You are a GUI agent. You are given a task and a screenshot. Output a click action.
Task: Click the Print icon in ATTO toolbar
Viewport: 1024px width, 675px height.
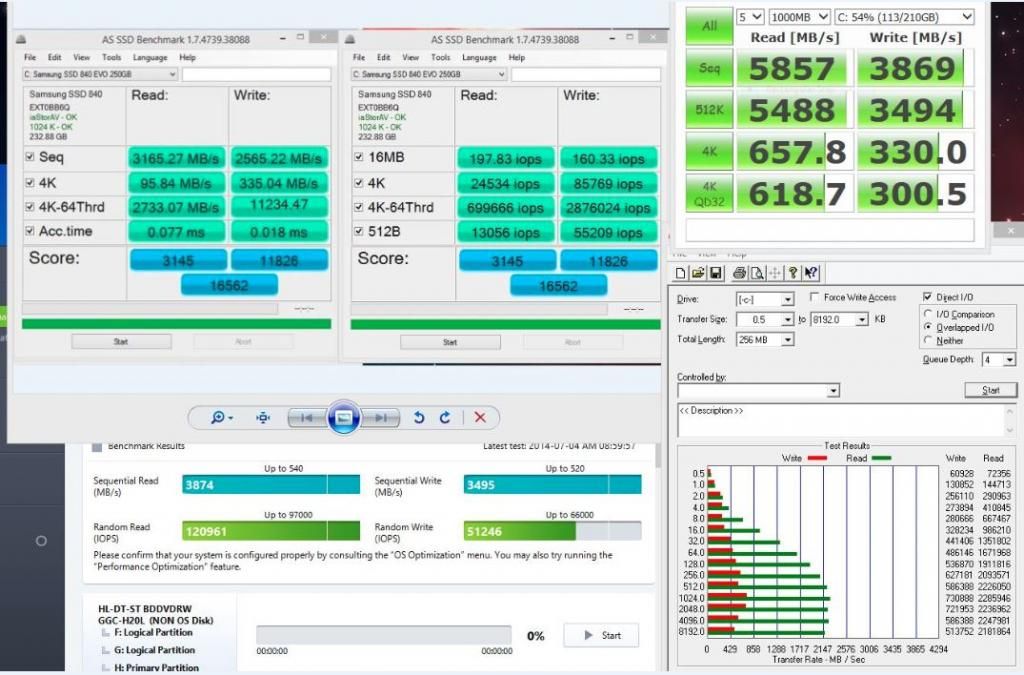739,273
